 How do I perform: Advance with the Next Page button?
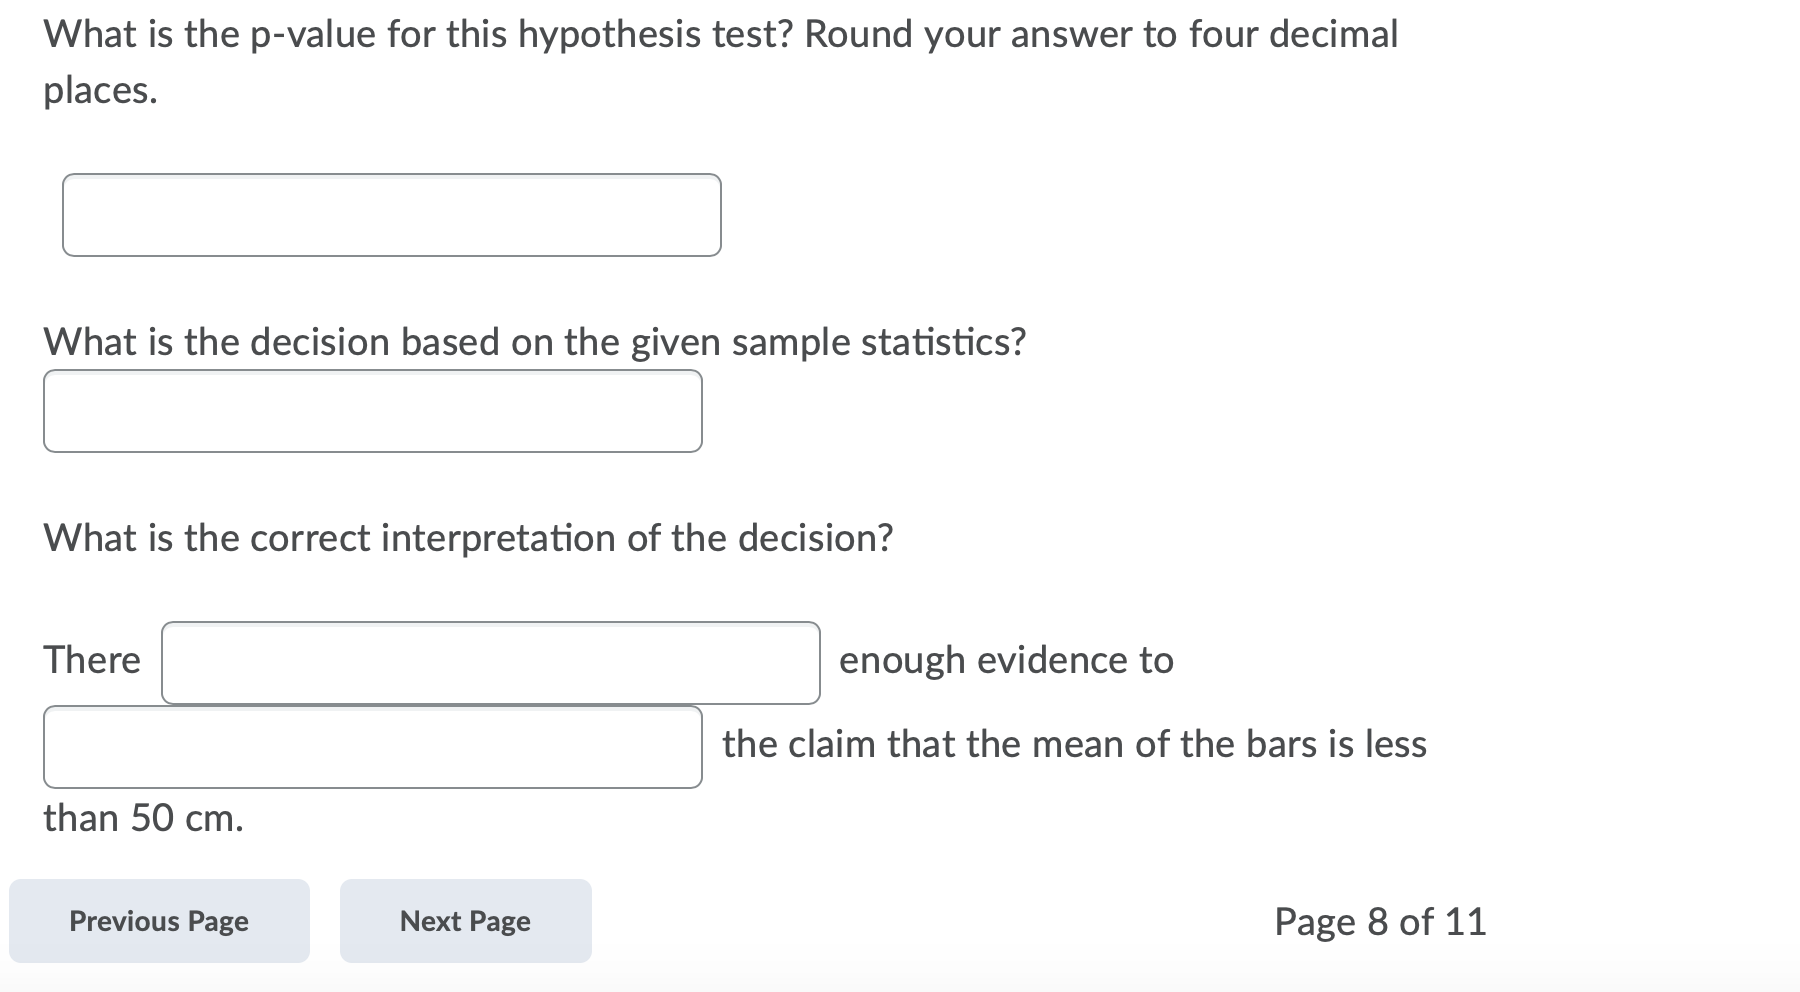465,921
